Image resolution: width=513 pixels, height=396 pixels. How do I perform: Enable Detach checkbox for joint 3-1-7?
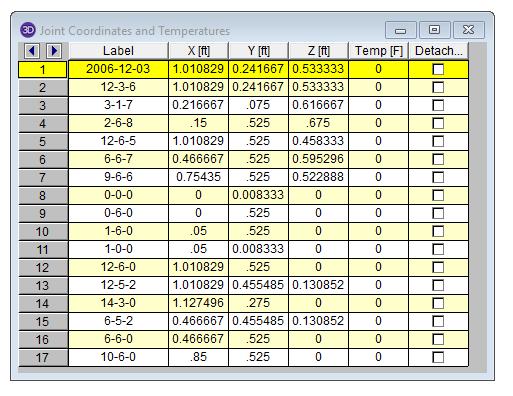(x=438, y=105)
